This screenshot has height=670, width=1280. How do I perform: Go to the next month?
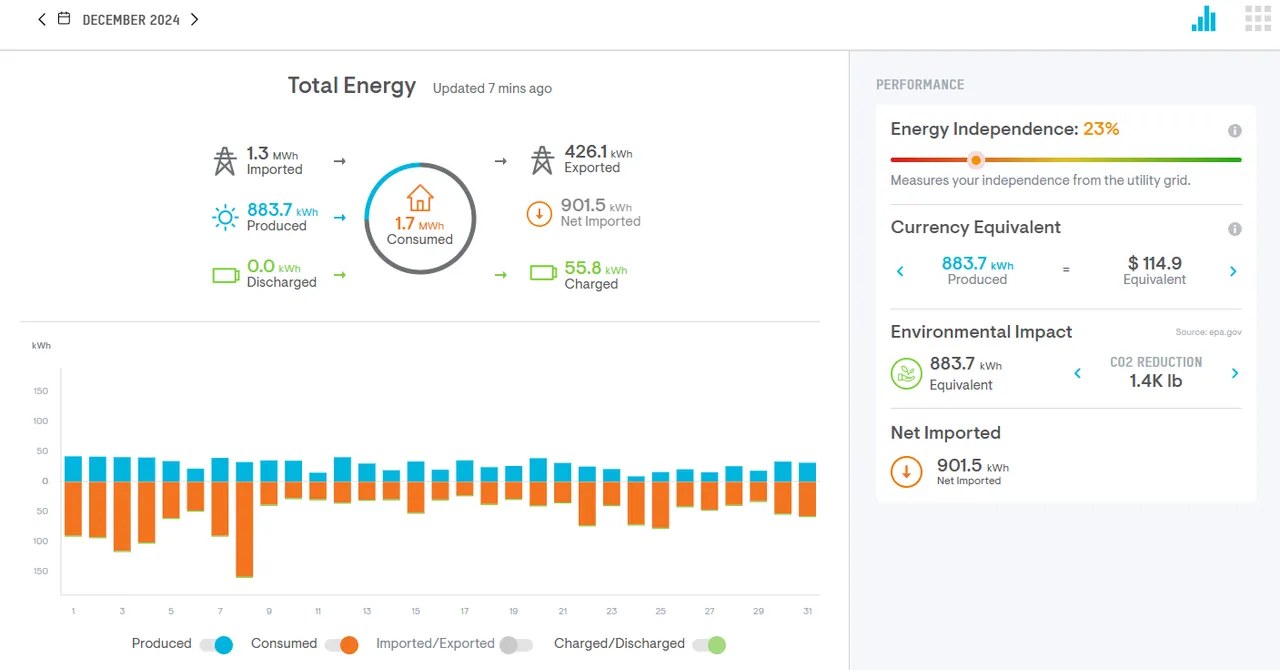click(x=194, y=19)
